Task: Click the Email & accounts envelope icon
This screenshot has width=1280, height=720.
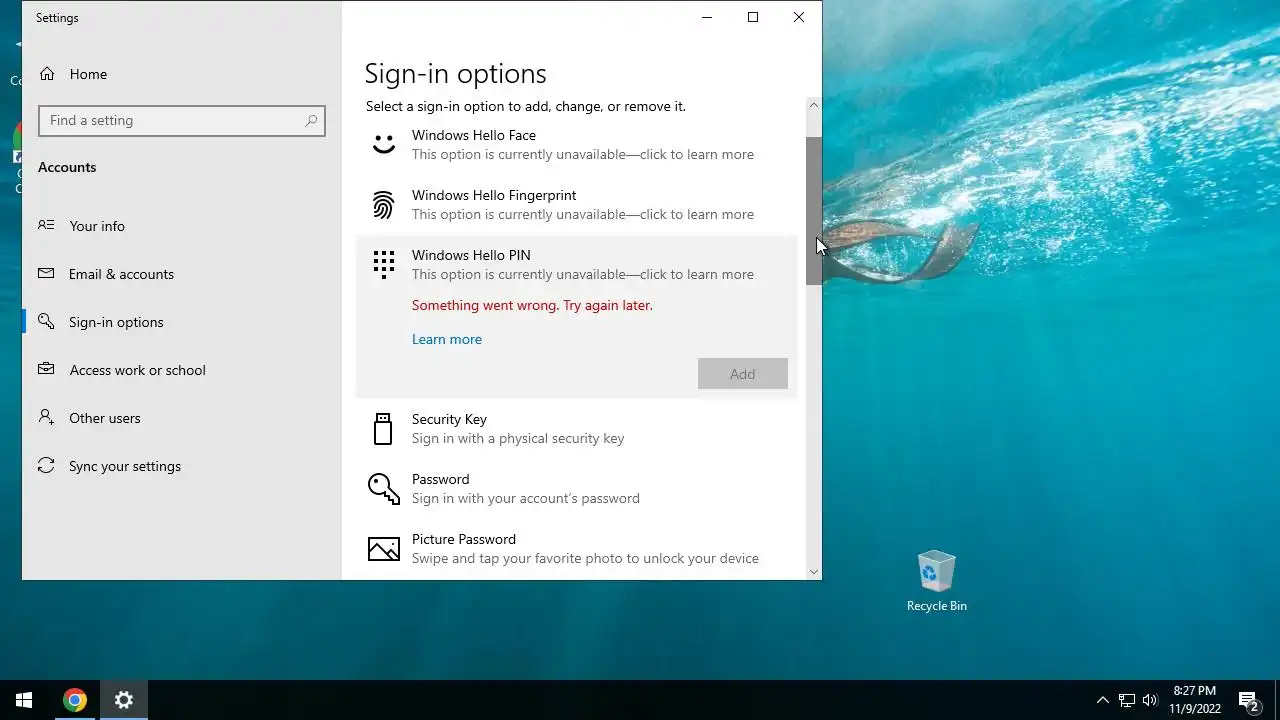Action: pos(46,274)
